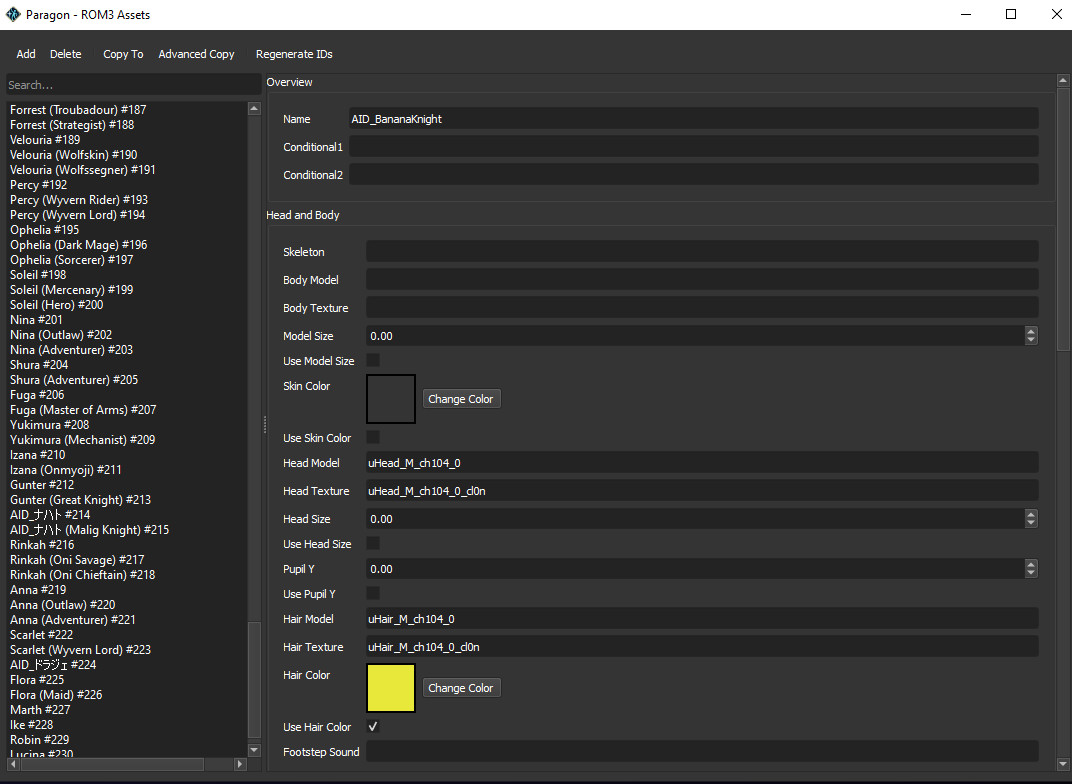Toggle the Use Skin Color checkbox
Viewport: 1072px width, 784px height.
click(x=373, y=438)
